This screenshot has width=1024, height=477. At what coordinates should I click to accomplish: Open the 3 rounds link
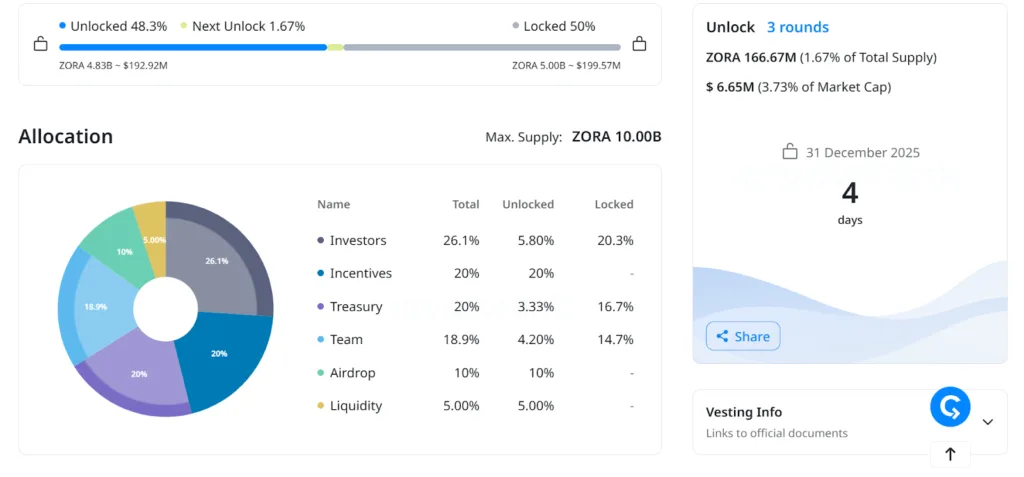point(797,27)
